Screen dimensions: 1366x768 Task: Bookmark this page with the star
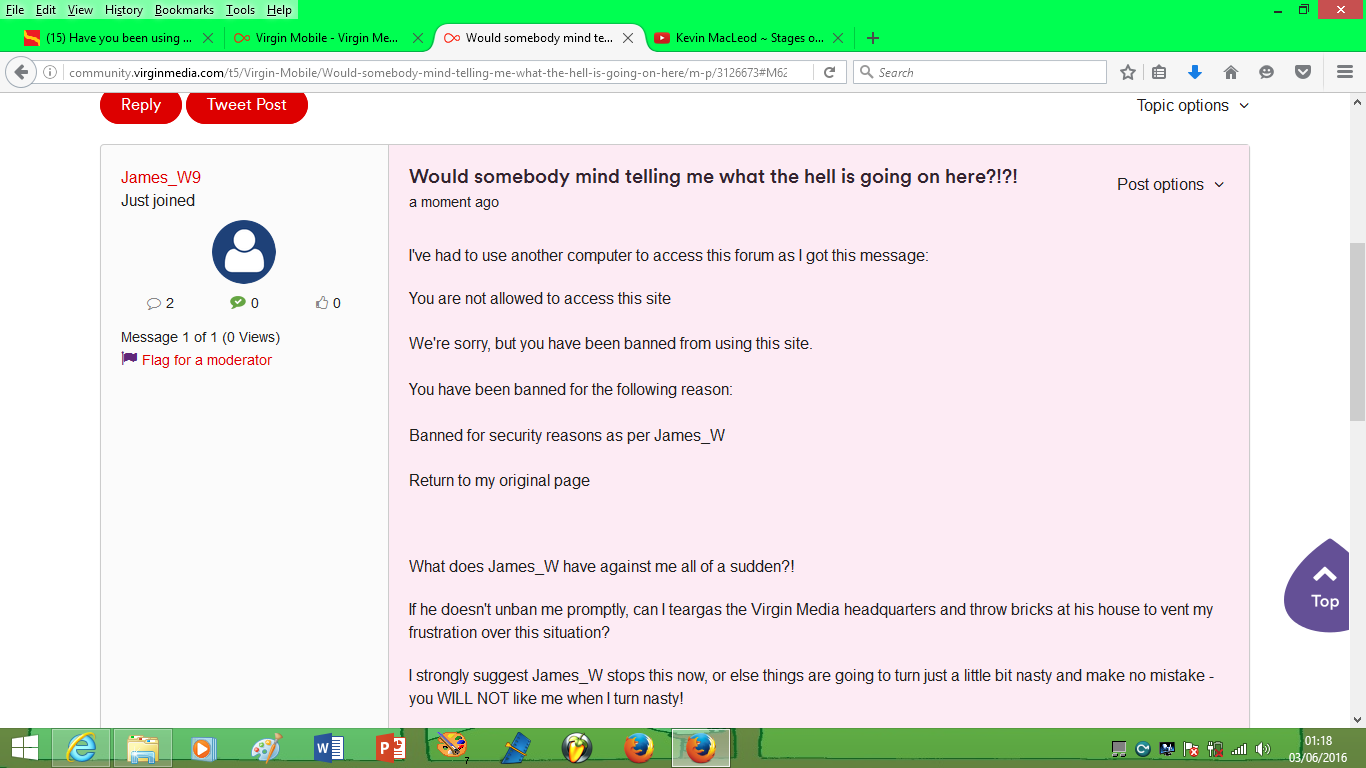click(1127, 72)
